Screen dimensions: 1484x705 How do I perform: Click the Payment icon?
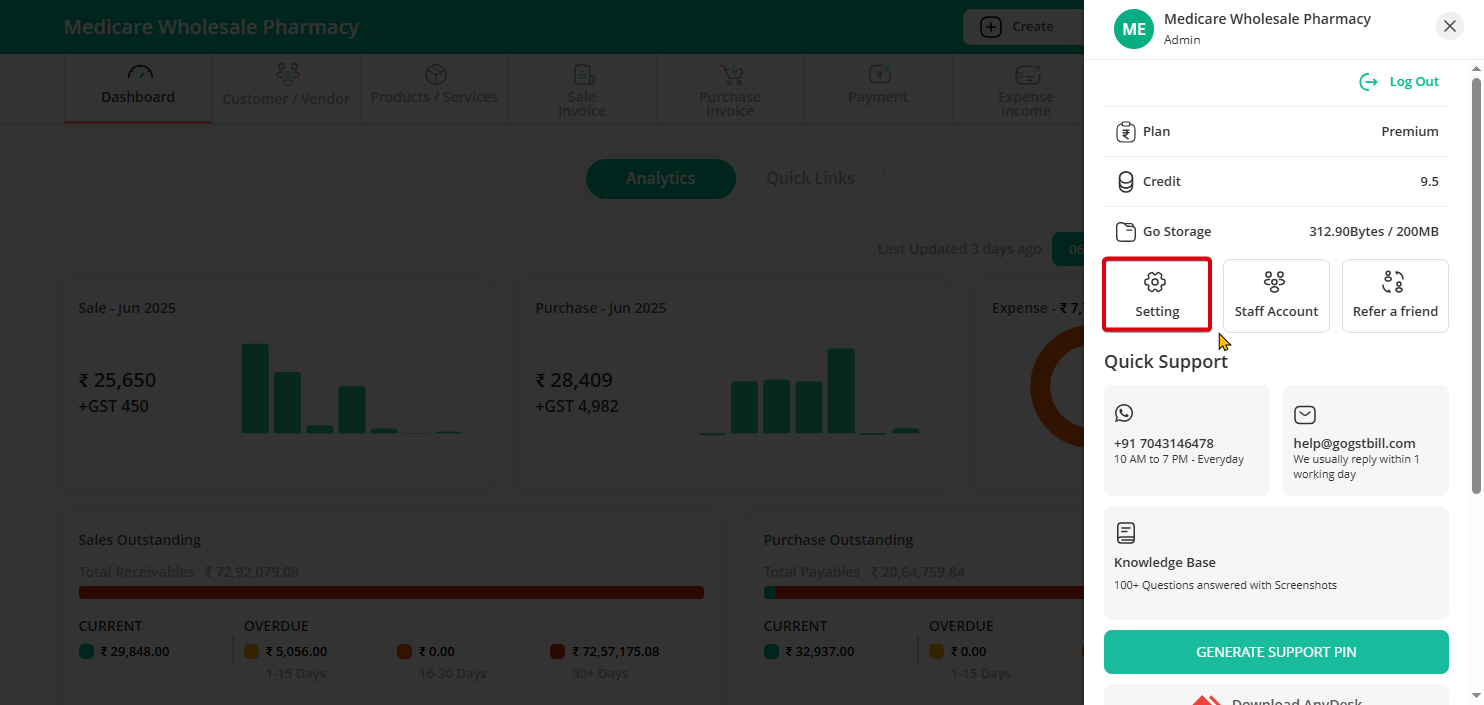[880, 74]
